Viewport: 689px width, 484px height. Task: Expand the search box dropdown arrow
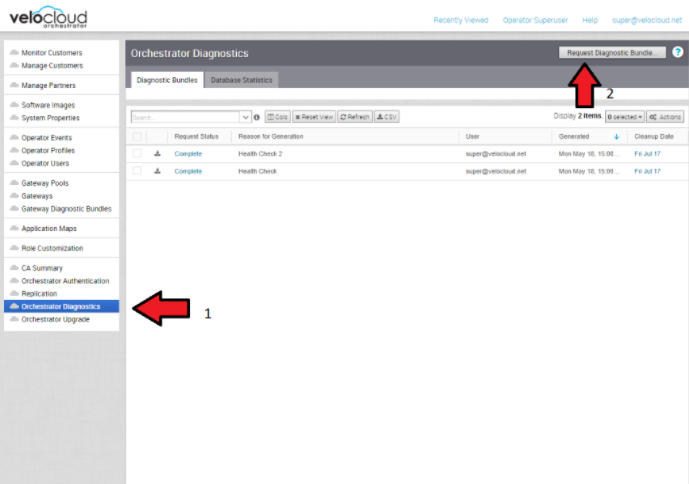(x=246, y=117)
